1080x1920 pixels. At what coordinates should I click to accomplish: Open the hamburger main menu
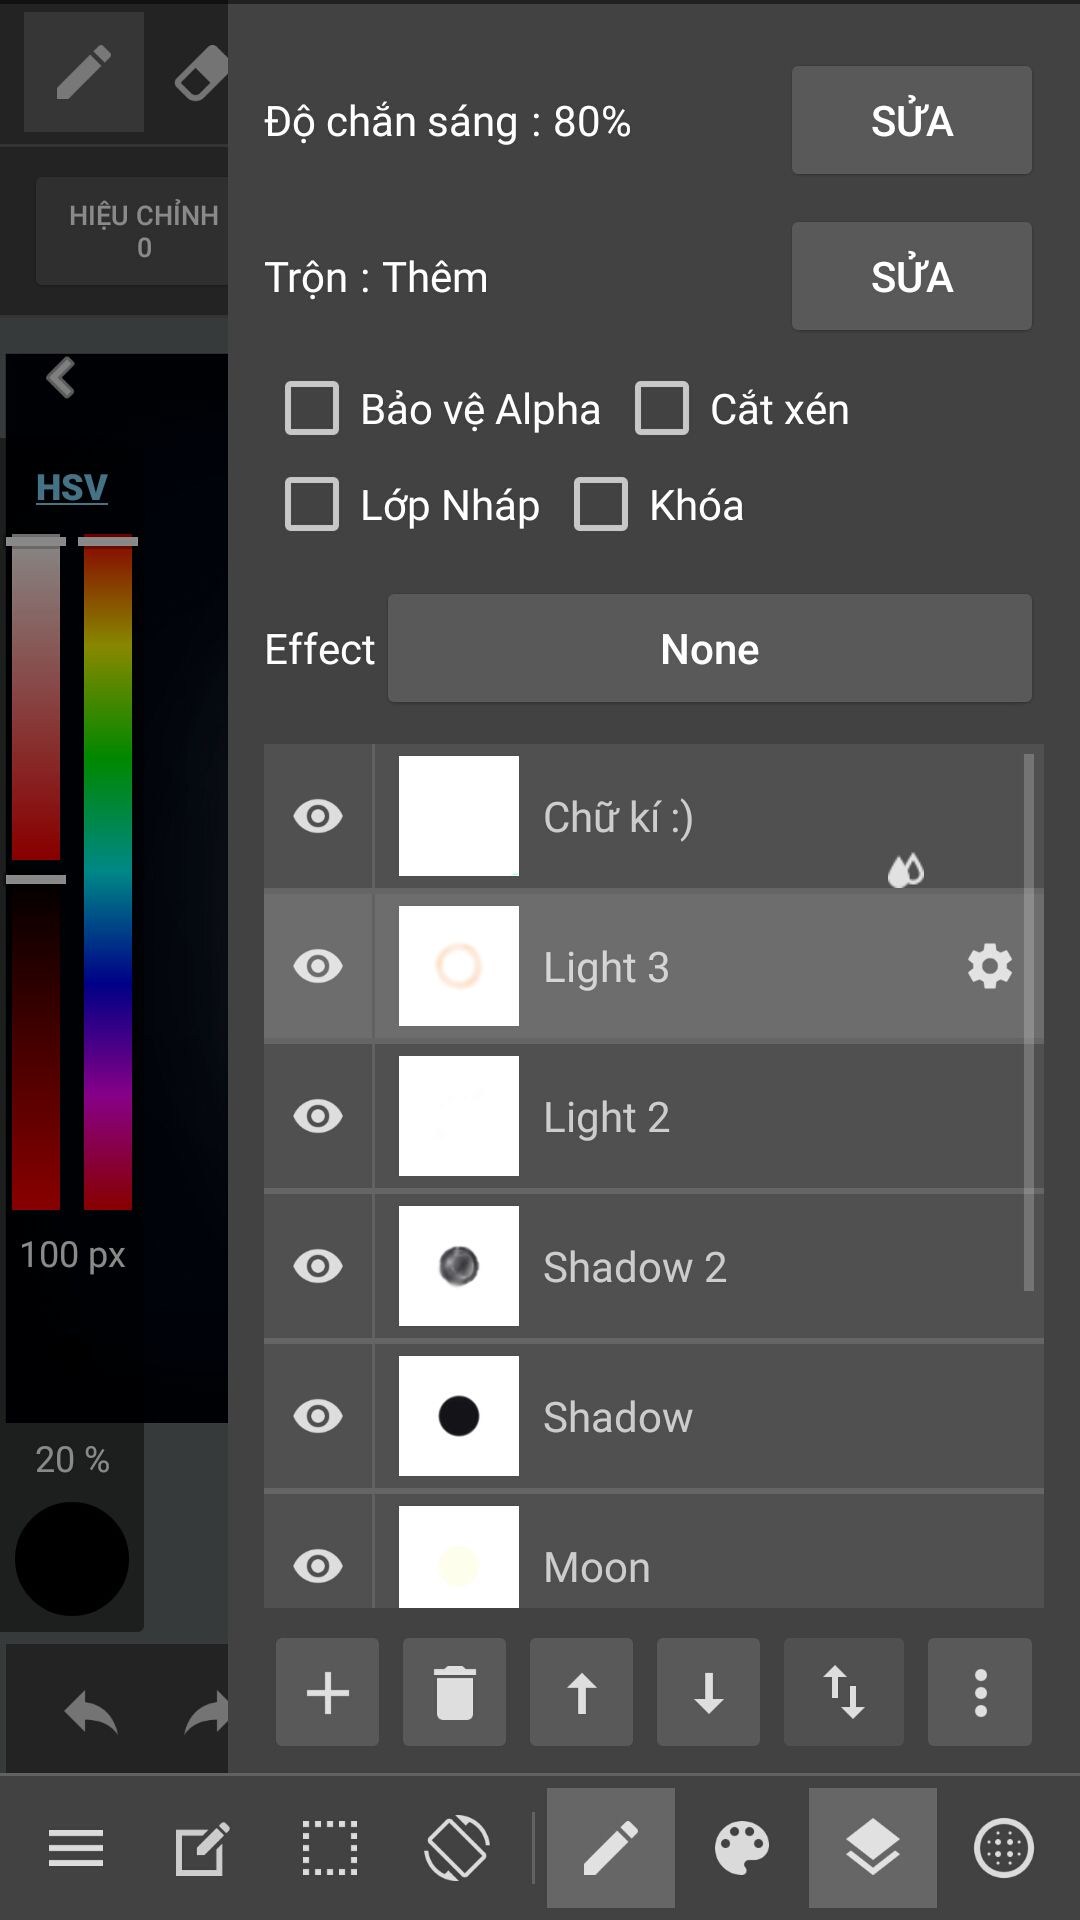(76, 1847)
